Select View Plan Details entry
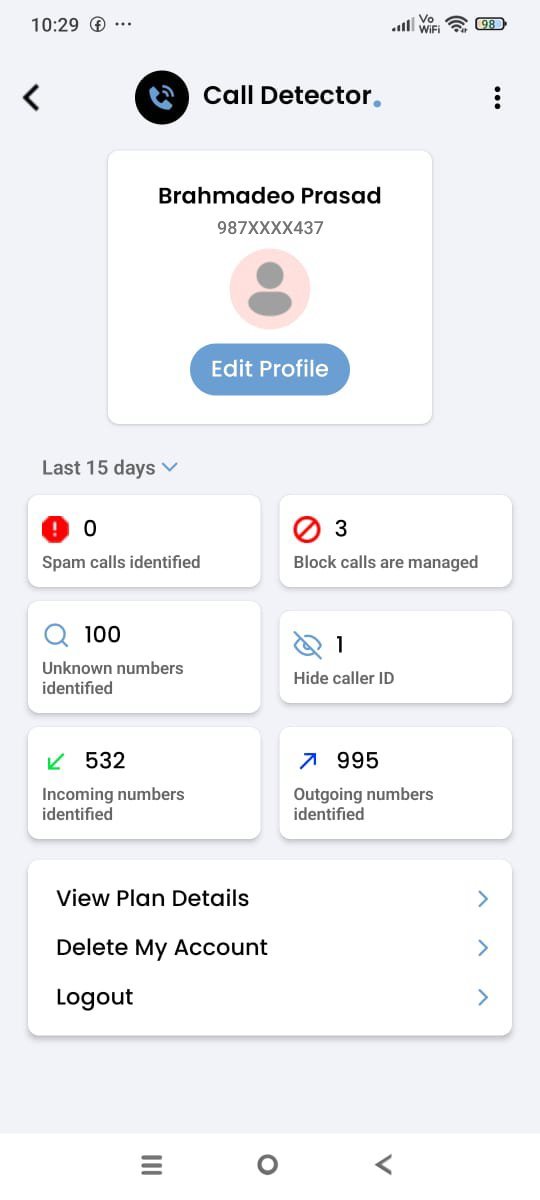Screen dimensions: 540x1200 (x=270, y=898)
